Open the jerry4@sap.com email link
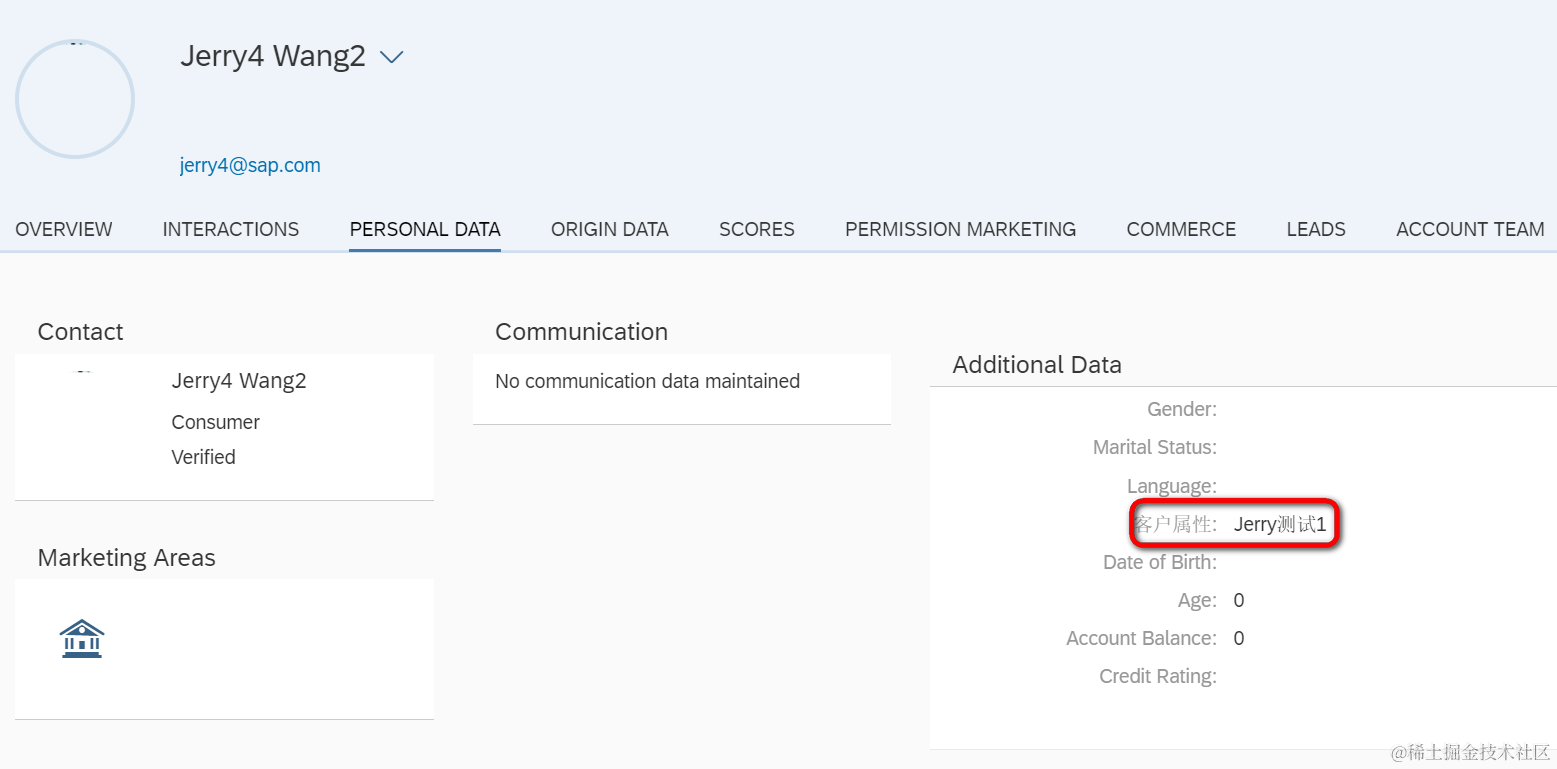The image size is (1557, 769). click(x=250, y=166)
